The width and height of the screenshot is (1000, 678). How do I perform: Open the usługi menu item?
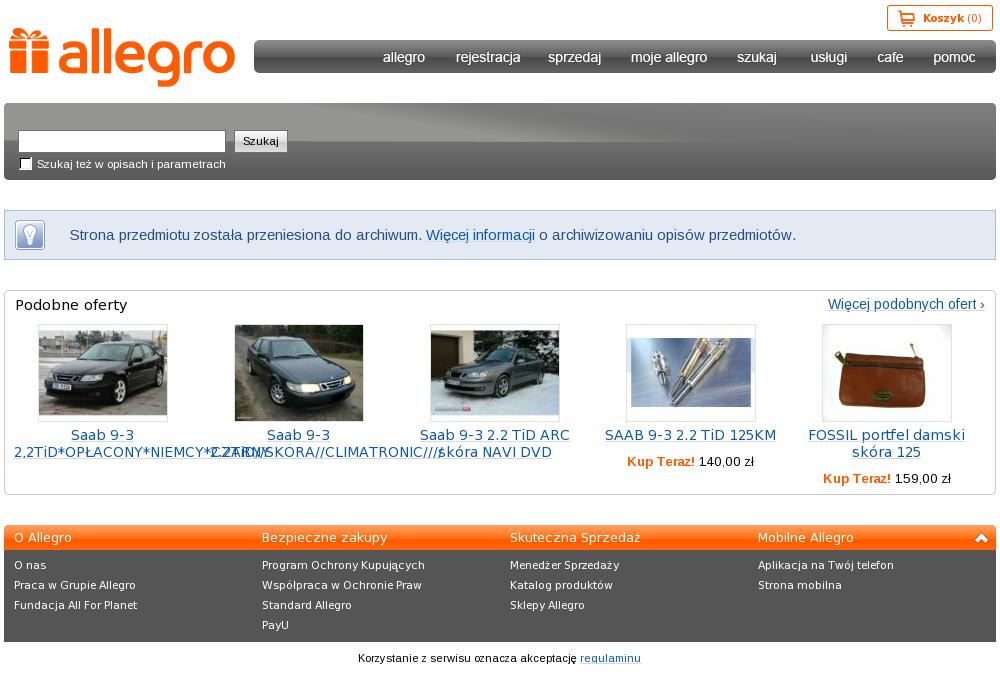point(828,57)
